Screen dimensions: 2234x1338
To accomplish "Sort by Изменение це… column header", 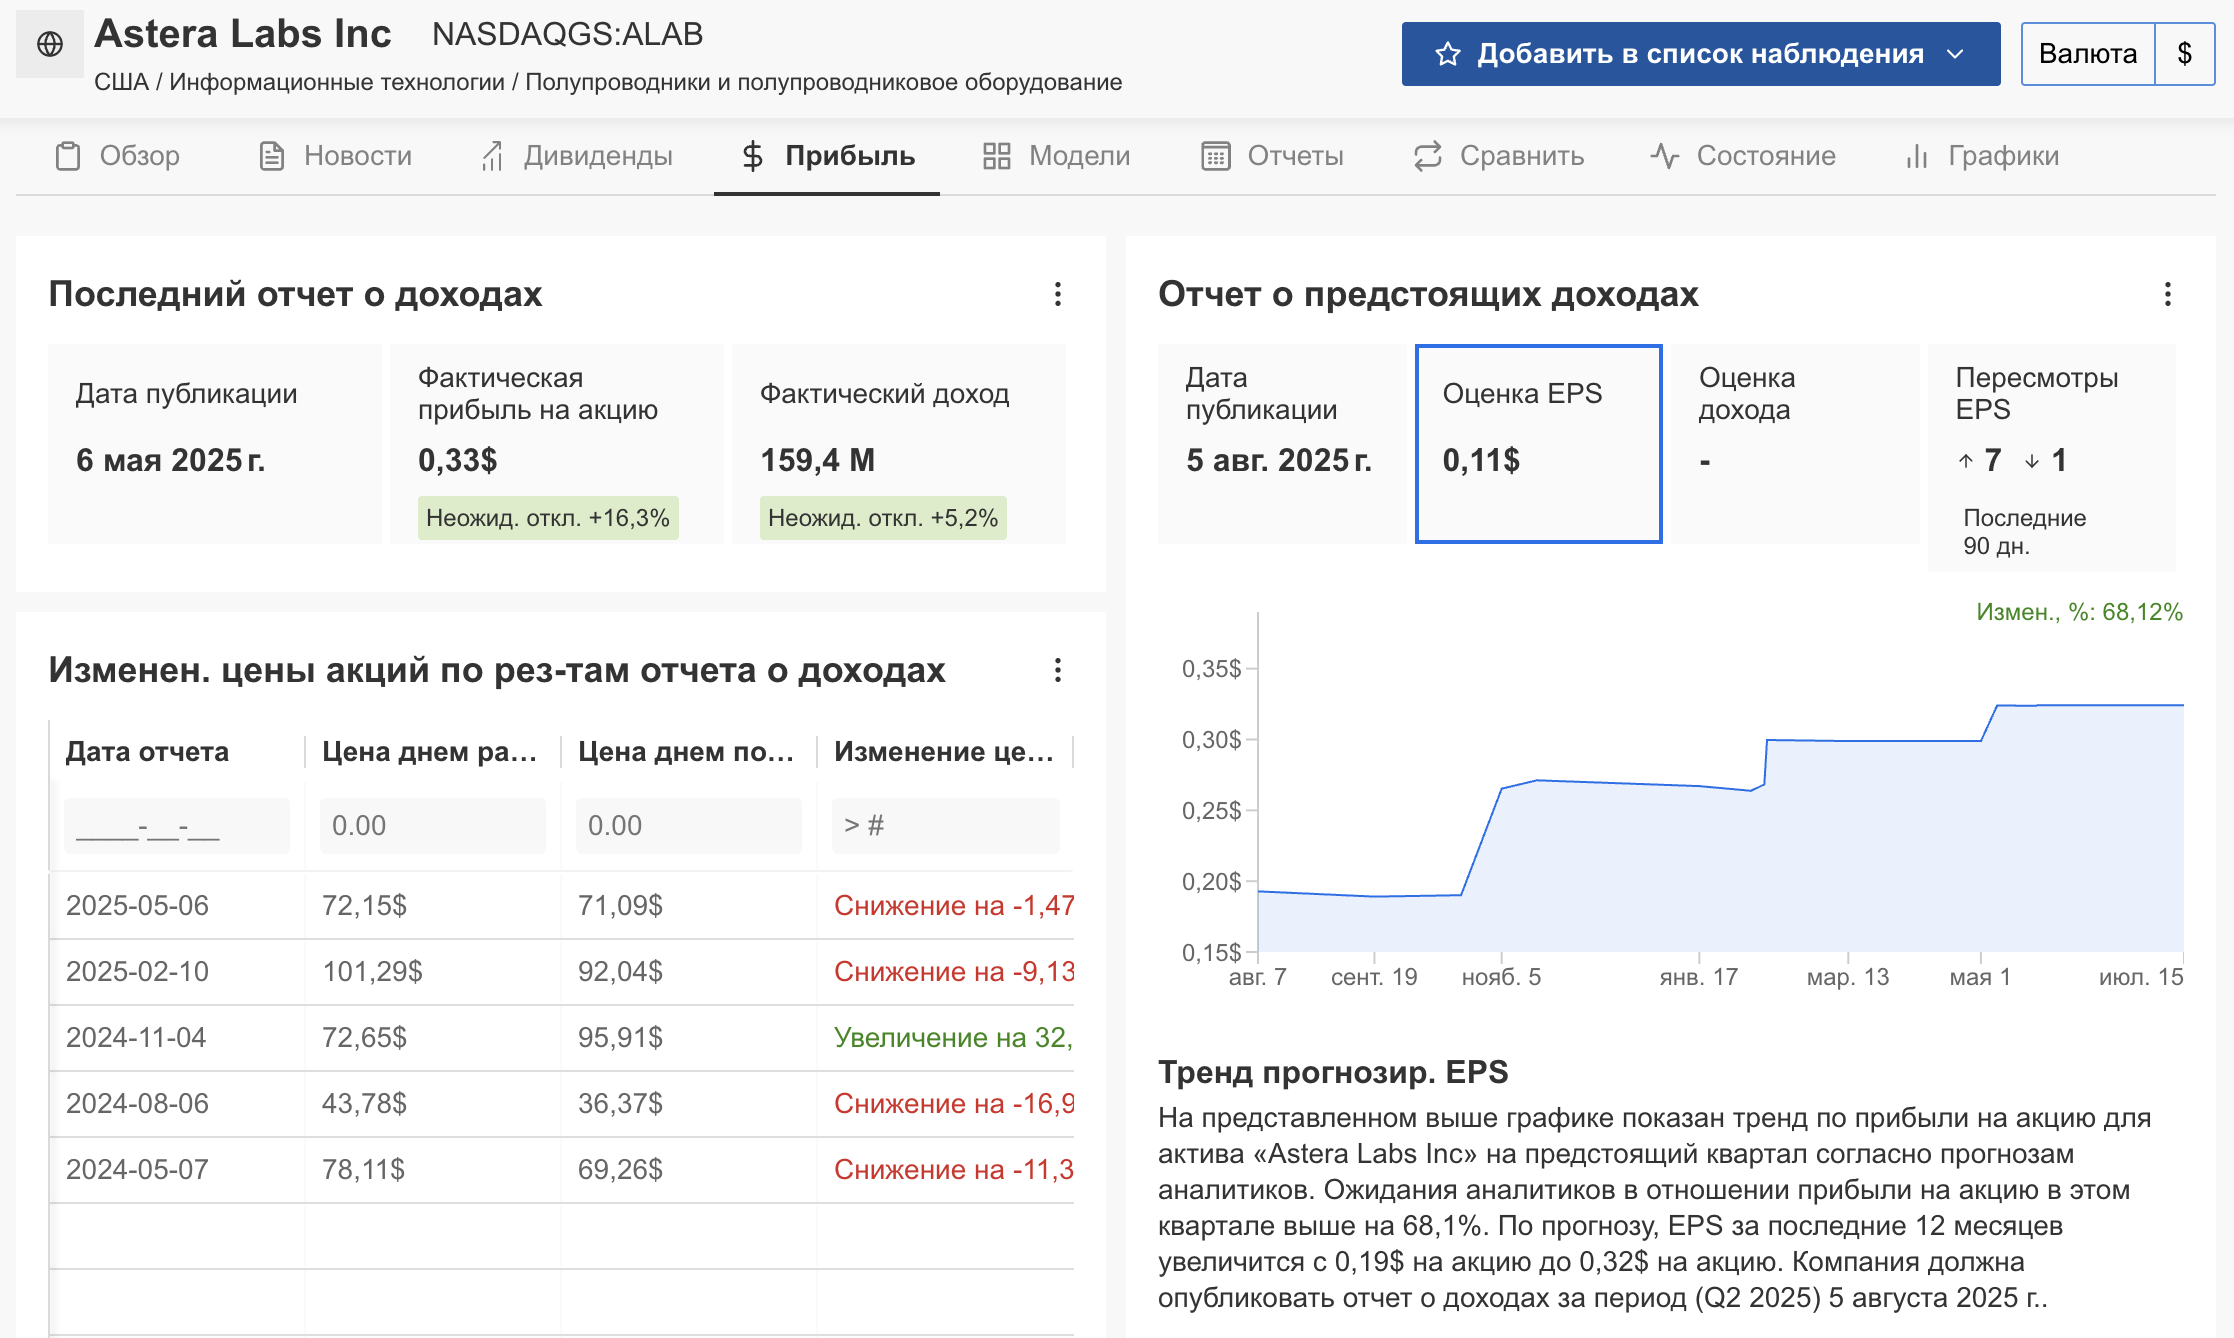I will coord(944,752).
